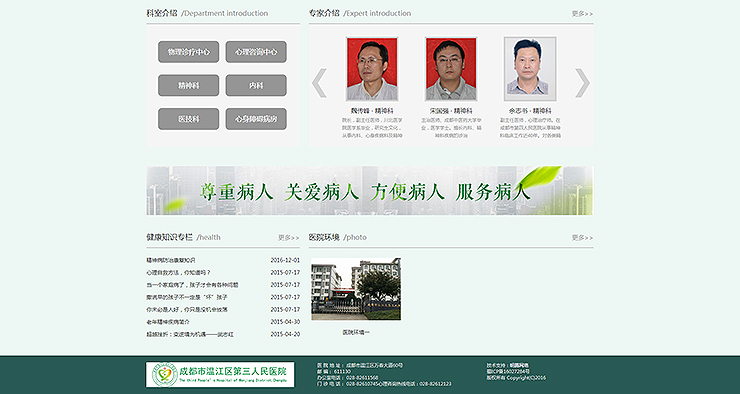The image size is (740, 394).
Task: Expand more hospital photos via 更多>>
Action: coord(582,237)
